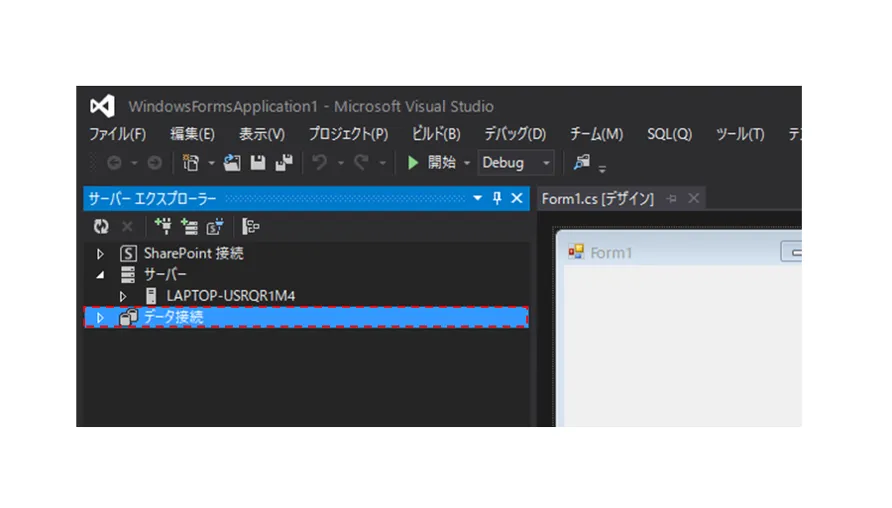Select the Form1.cs [デザイン] tab

tap(597, 199)
